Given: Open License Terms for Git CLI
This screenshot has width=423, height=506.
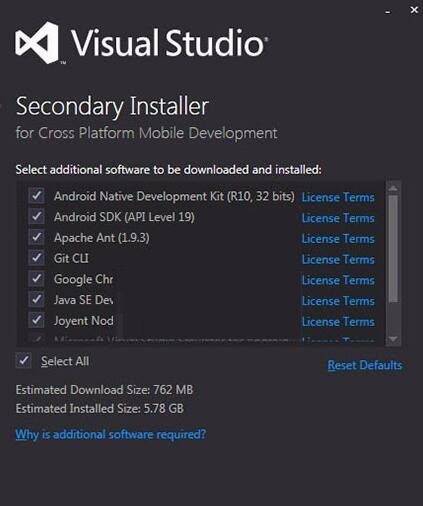Looking at the screenshot, I should point(338,259).
